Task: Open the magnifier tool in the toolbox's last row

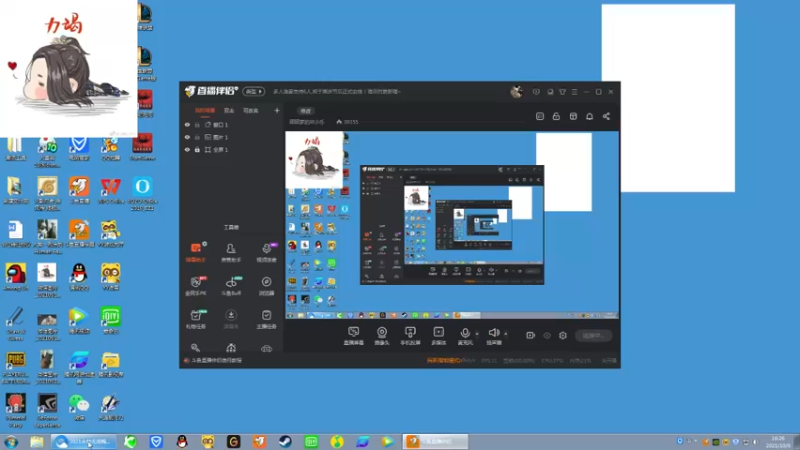Action: [x=195, y=348]
